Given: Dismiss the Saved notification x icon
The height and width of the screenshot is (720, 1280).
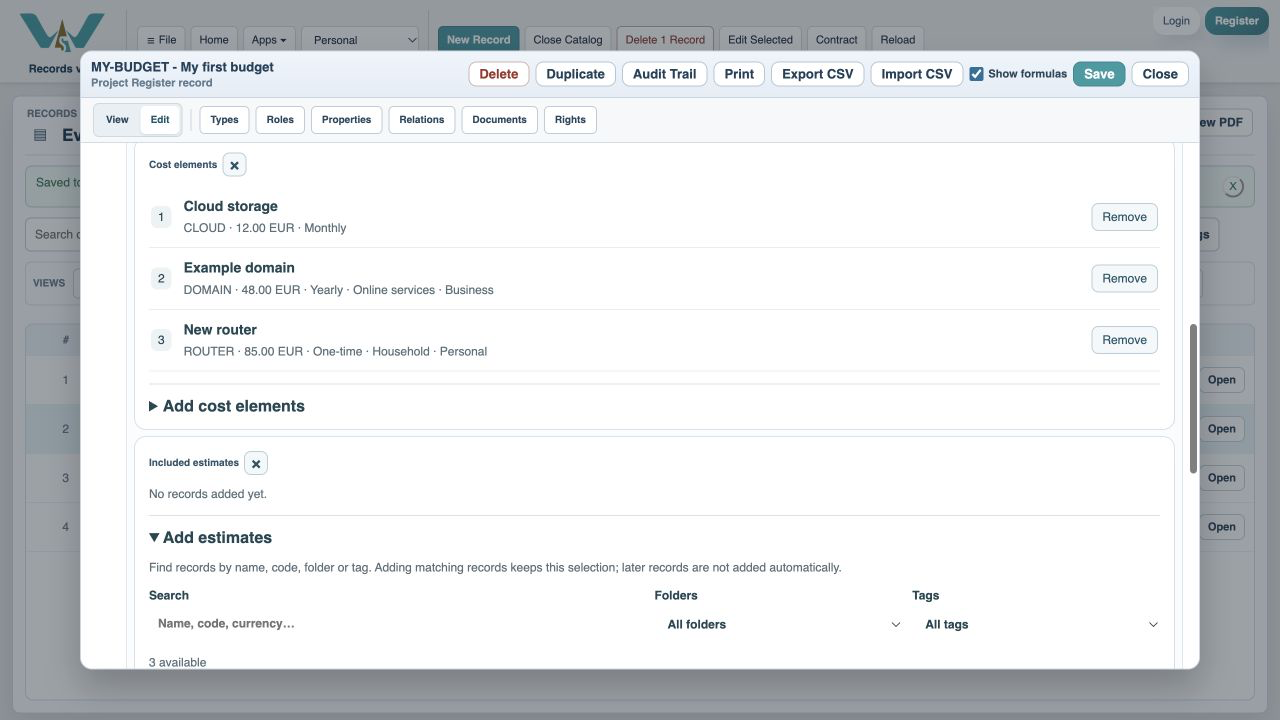Looking at the screenshot, I should [1233, 186].
